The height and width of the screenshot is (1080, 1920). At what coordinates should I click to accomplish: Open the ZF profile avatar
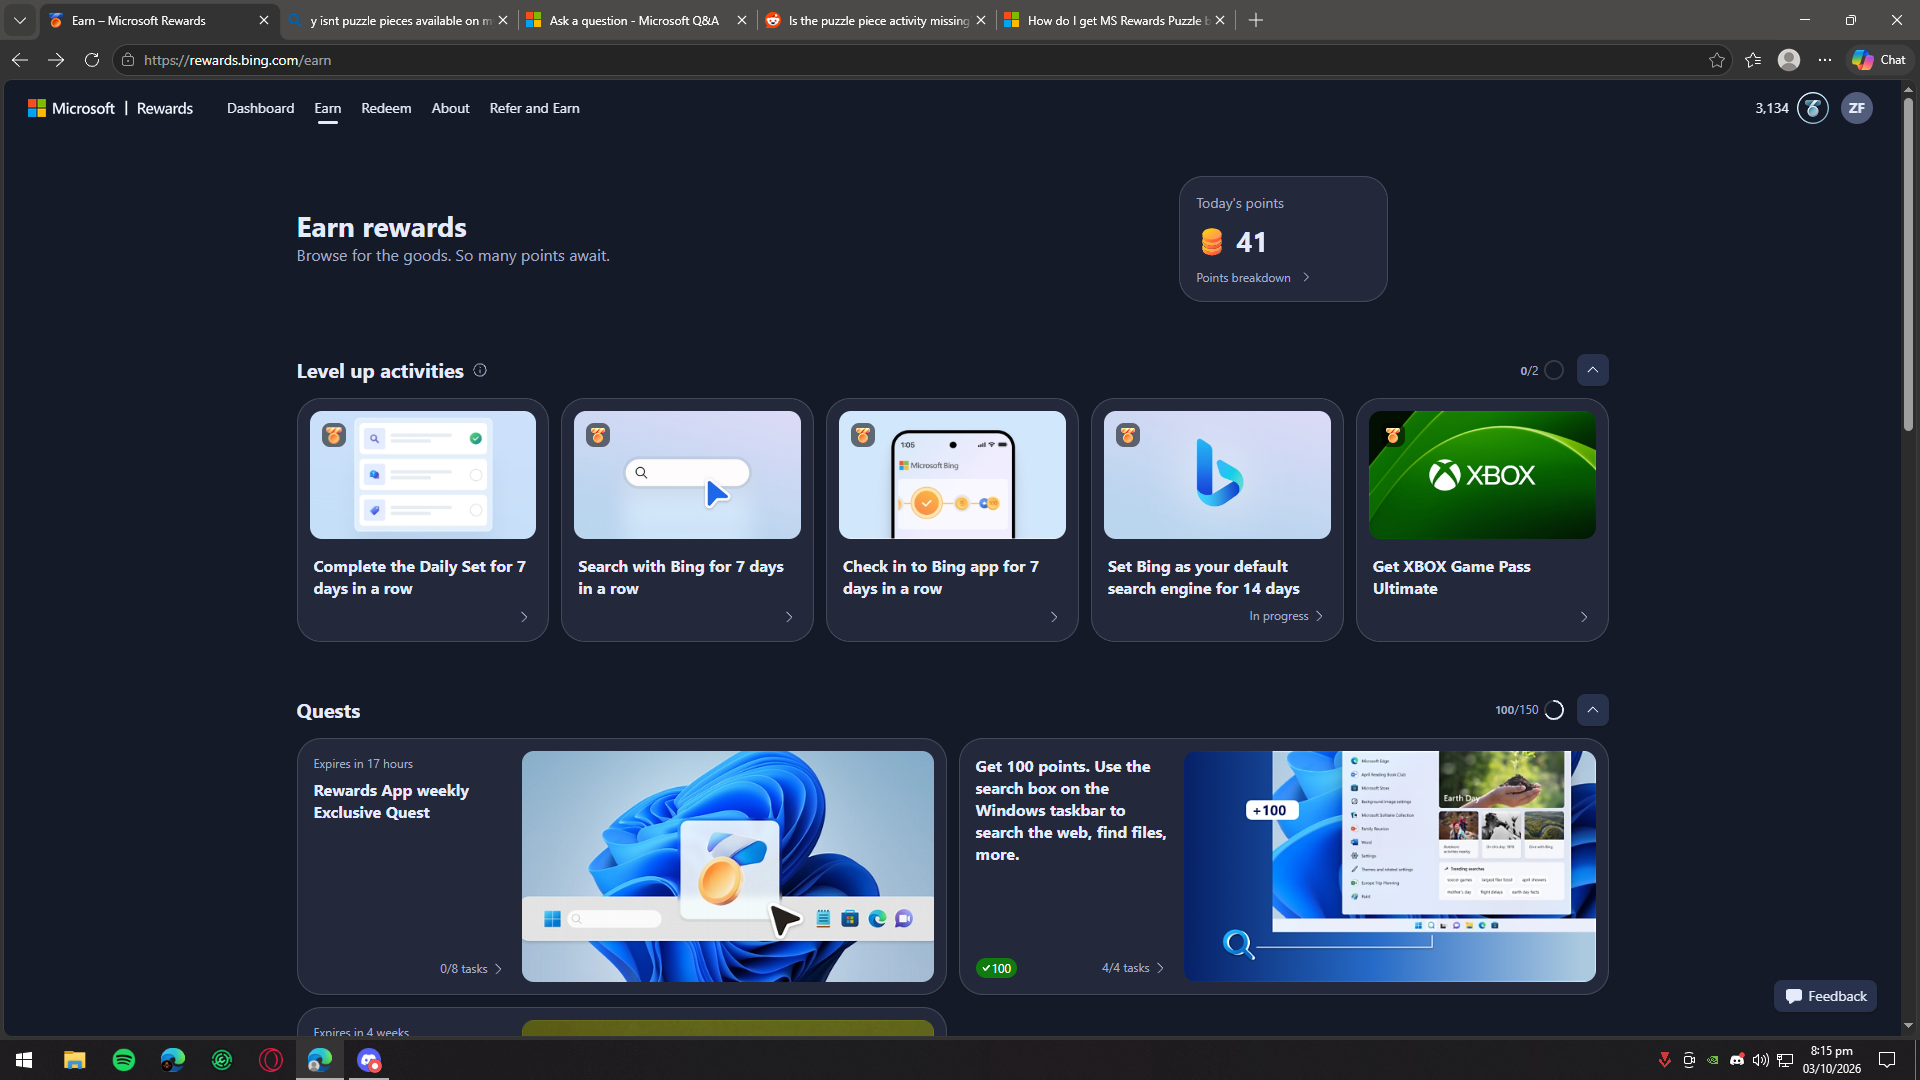(x=1857, y=108)
